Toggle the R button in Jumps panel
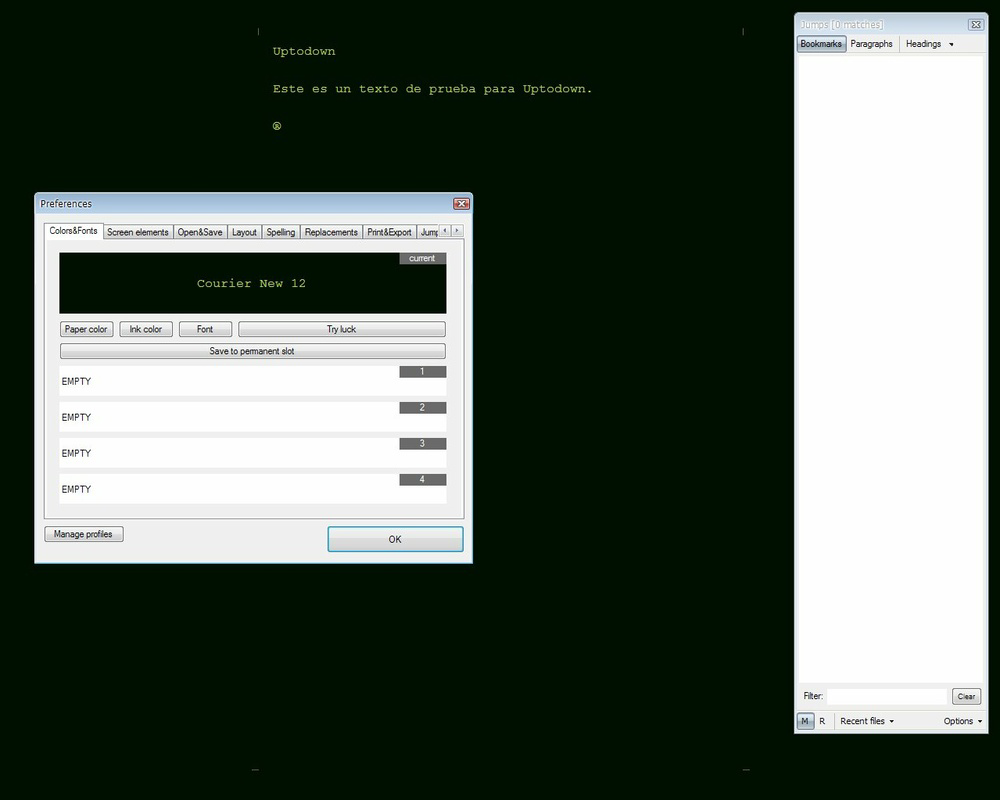This screenshot has height=800, width=1000. pos(822,721)
